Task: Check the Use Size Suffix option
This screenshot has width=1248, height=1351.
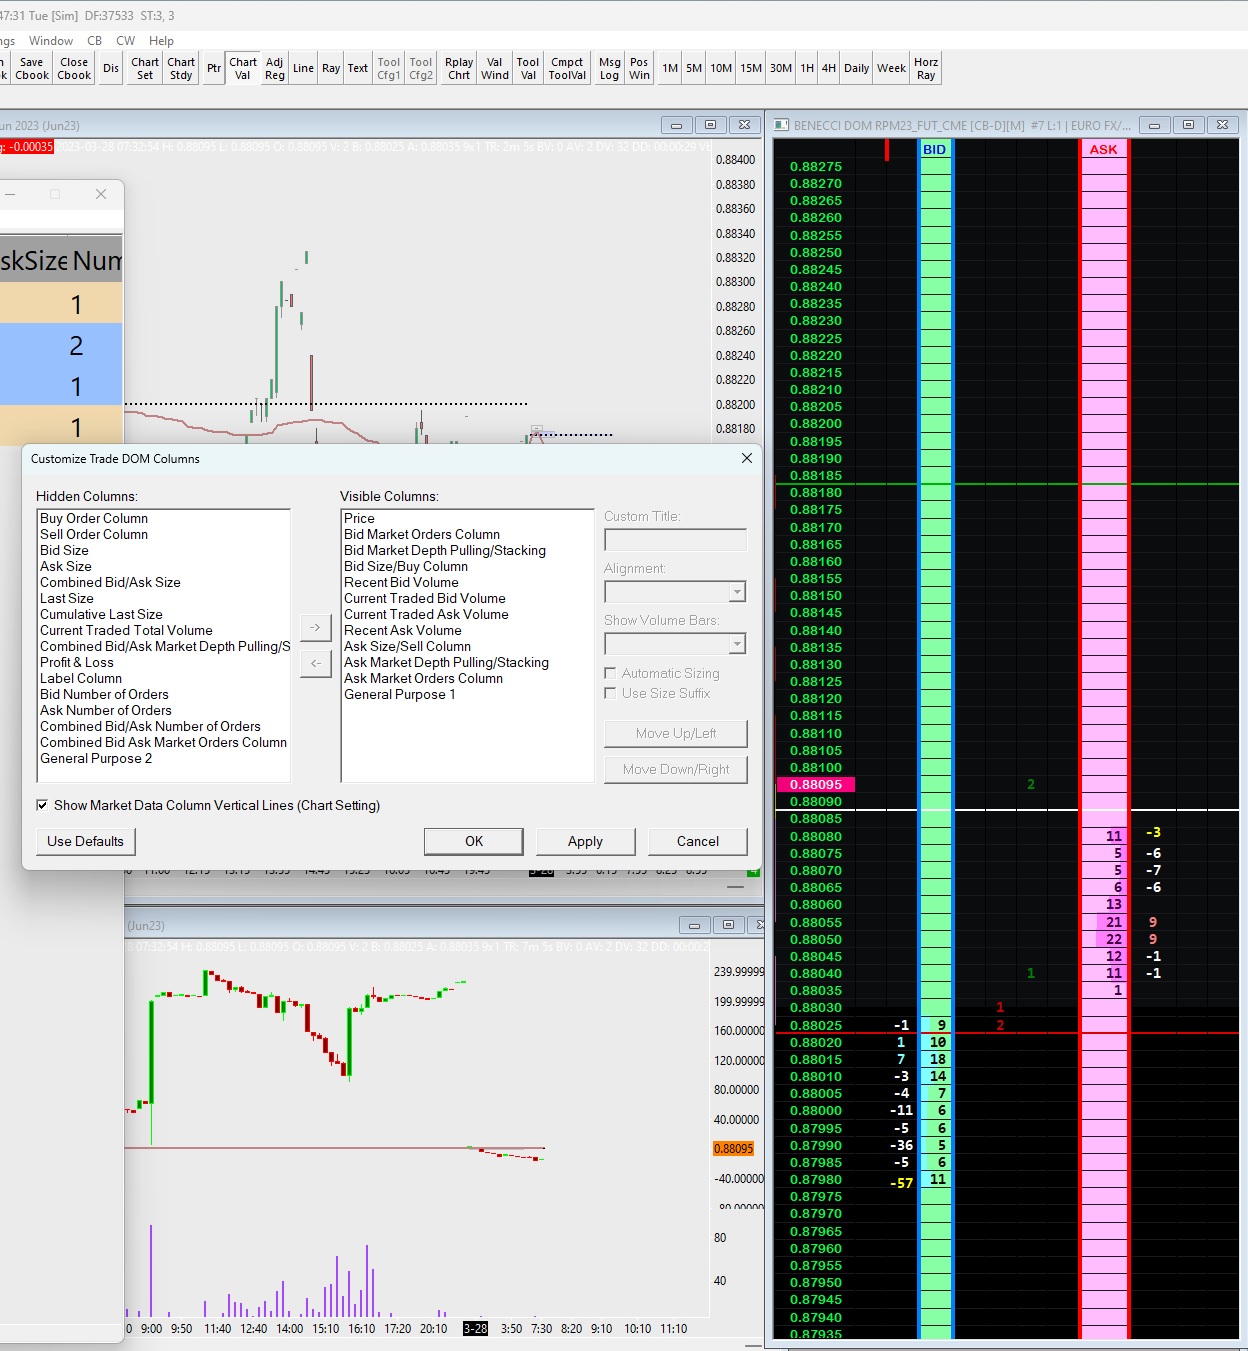Action: click(611, 693)
